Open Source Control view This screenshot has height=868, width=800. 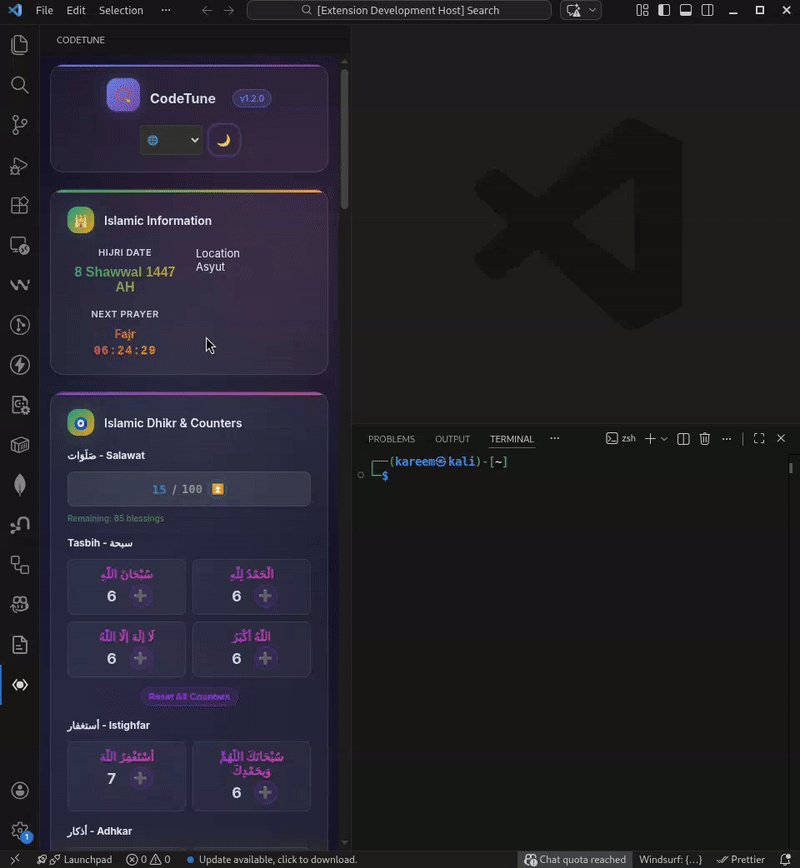(19, 125)
